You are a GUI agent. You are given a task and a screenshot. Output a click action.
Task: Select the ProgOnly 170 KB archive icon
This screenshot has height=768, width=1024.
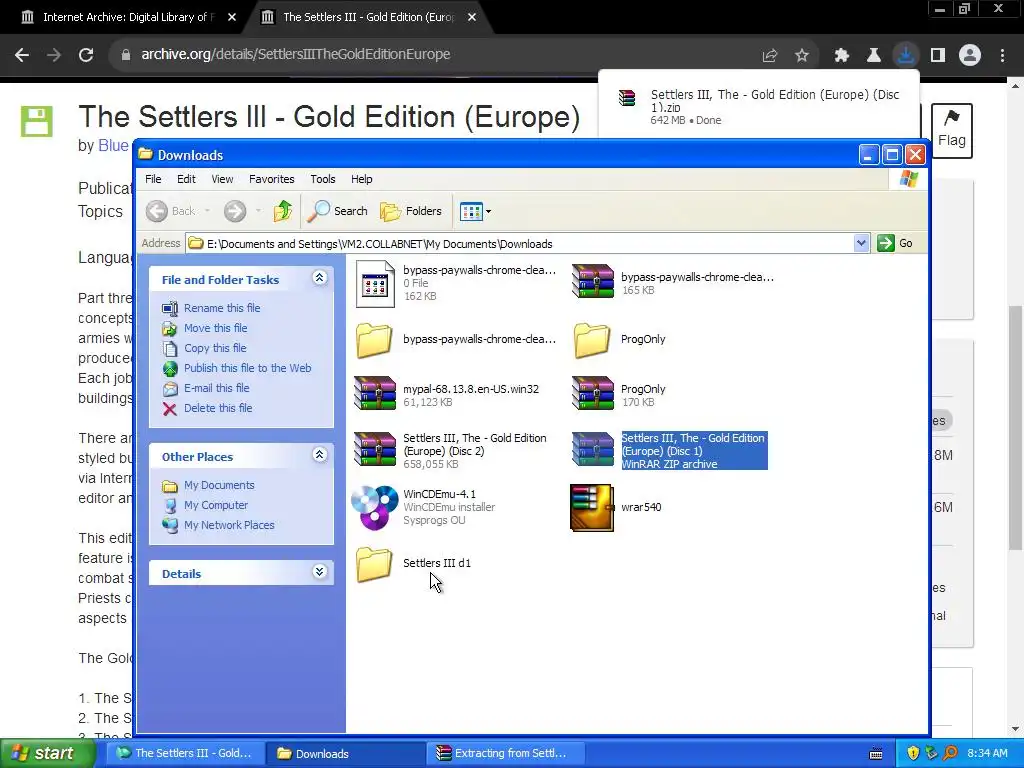(593, 393)
